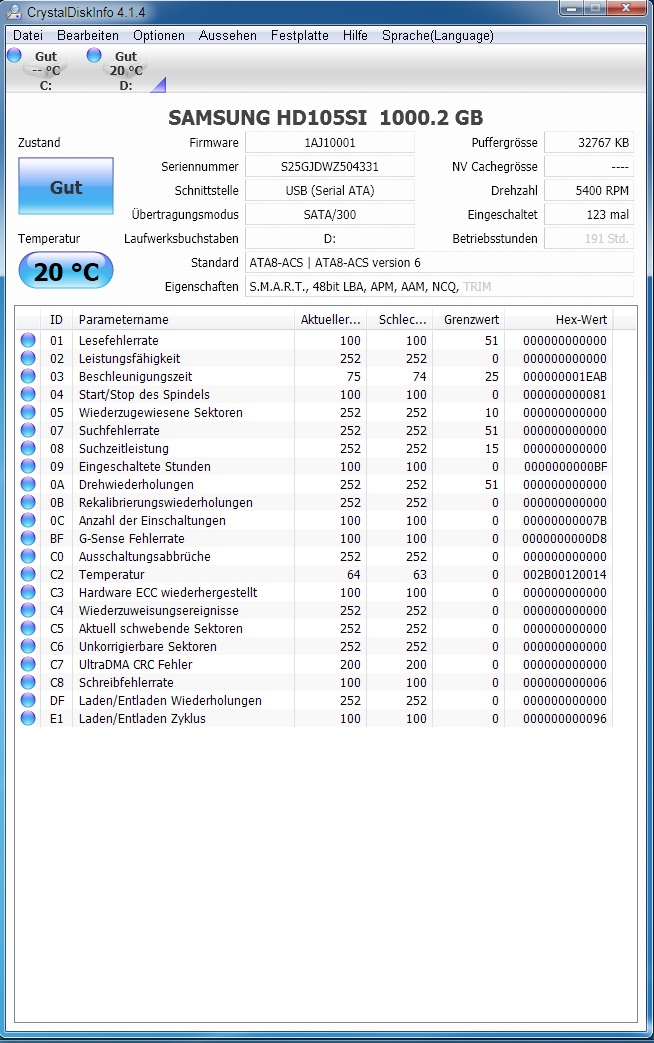
Task: Click hex value 000000000081
Action: pyautogui.click(x=565, y=394)
